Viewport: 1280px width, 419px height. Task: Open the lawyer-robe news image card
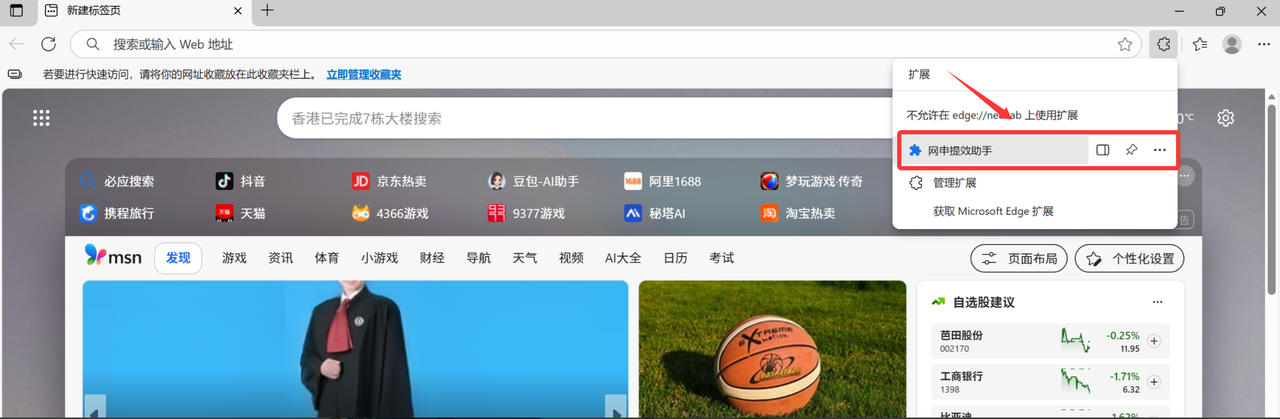[355, 349]
